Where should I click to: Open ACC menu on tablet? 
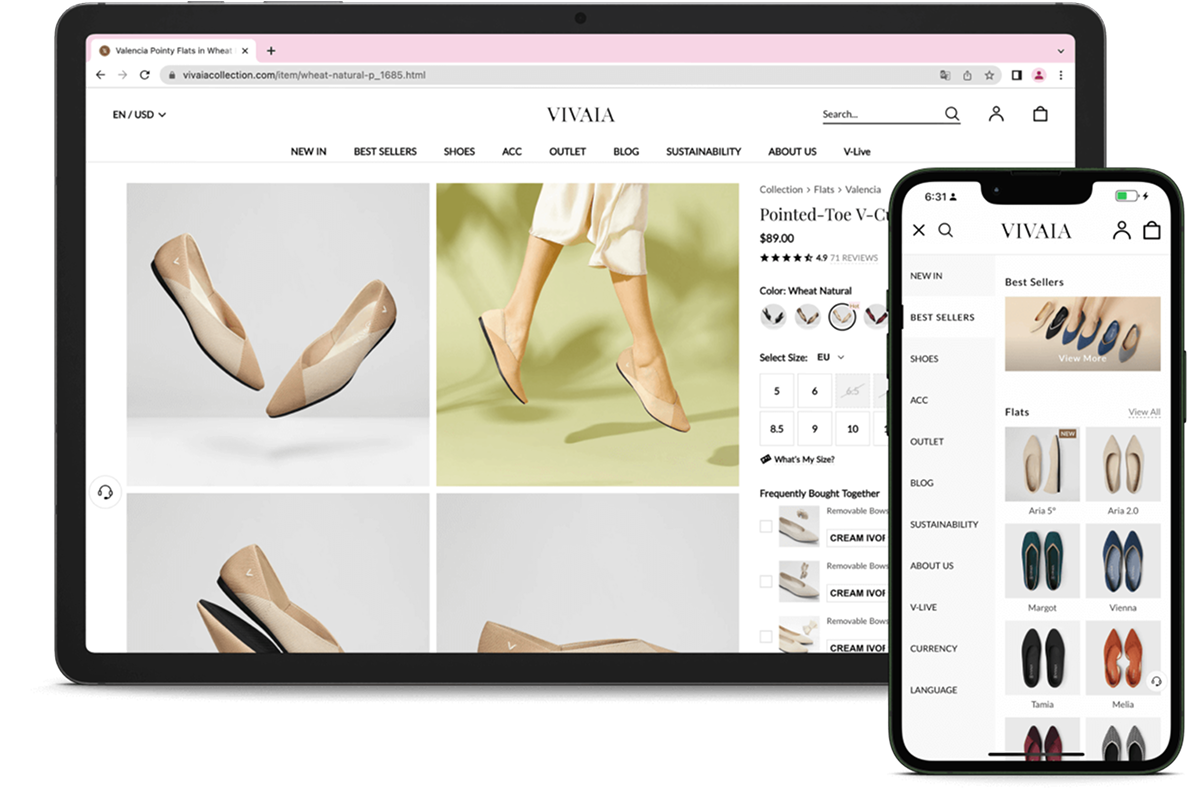tap(512, 152)
